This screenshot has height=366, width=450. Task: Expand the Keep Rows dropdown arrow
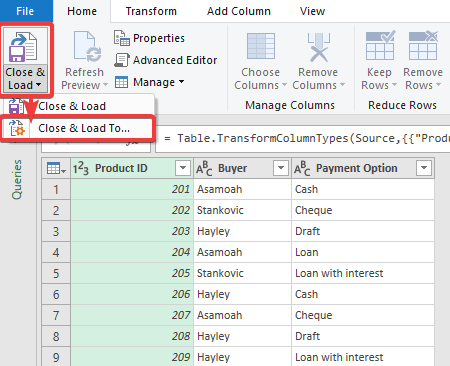[394, 85]
